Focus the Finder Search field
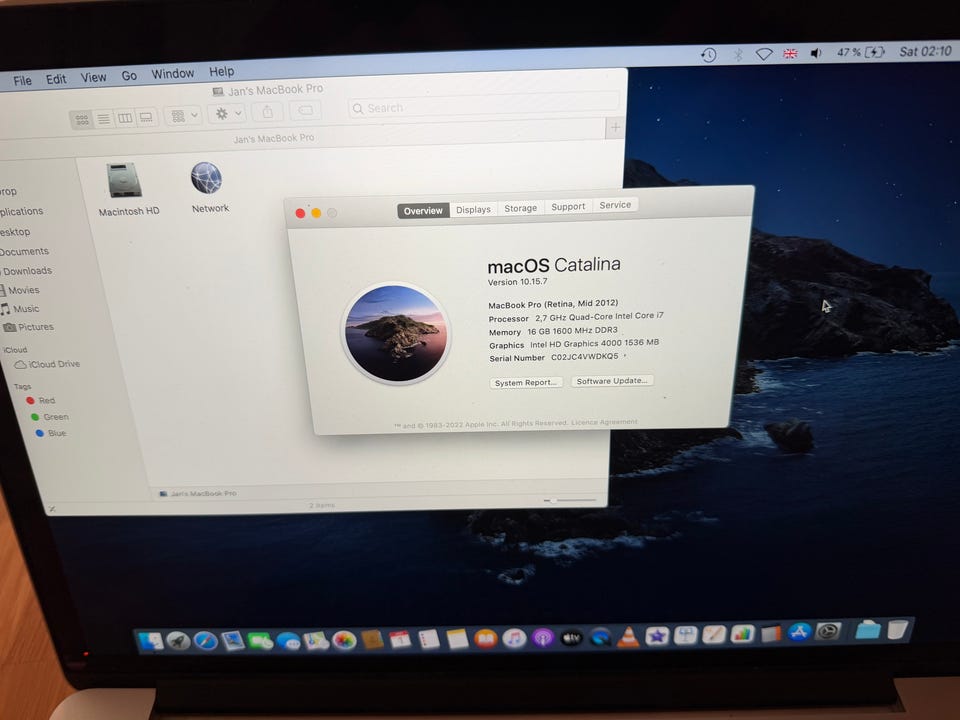960x720 pixels. (484, 104)
